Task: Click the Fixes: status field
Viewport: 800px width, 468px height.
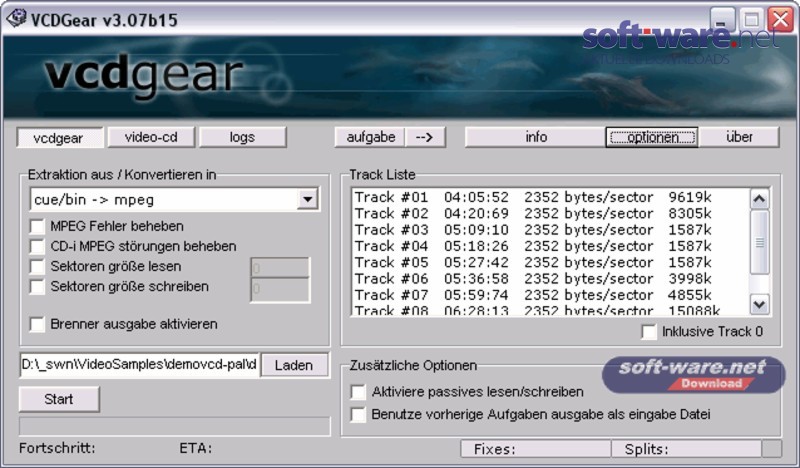Action: tap(536, 449)
